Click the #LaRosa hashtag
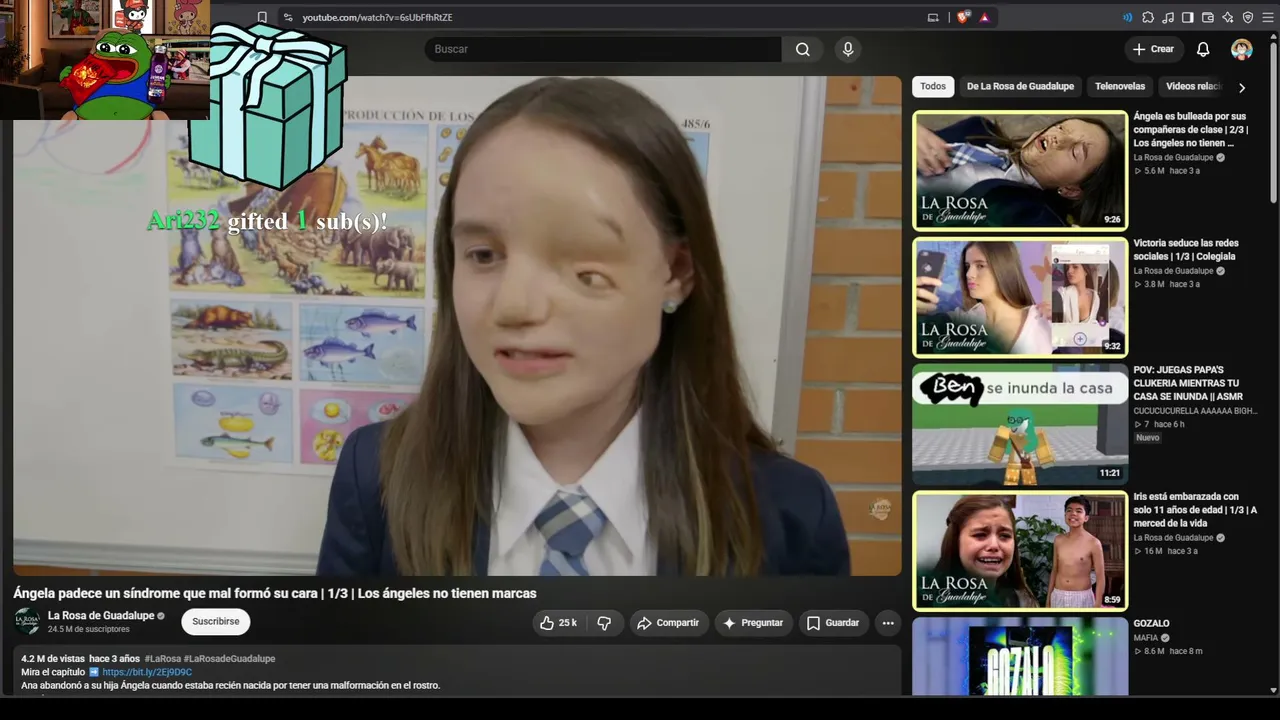 coord(163,659)
